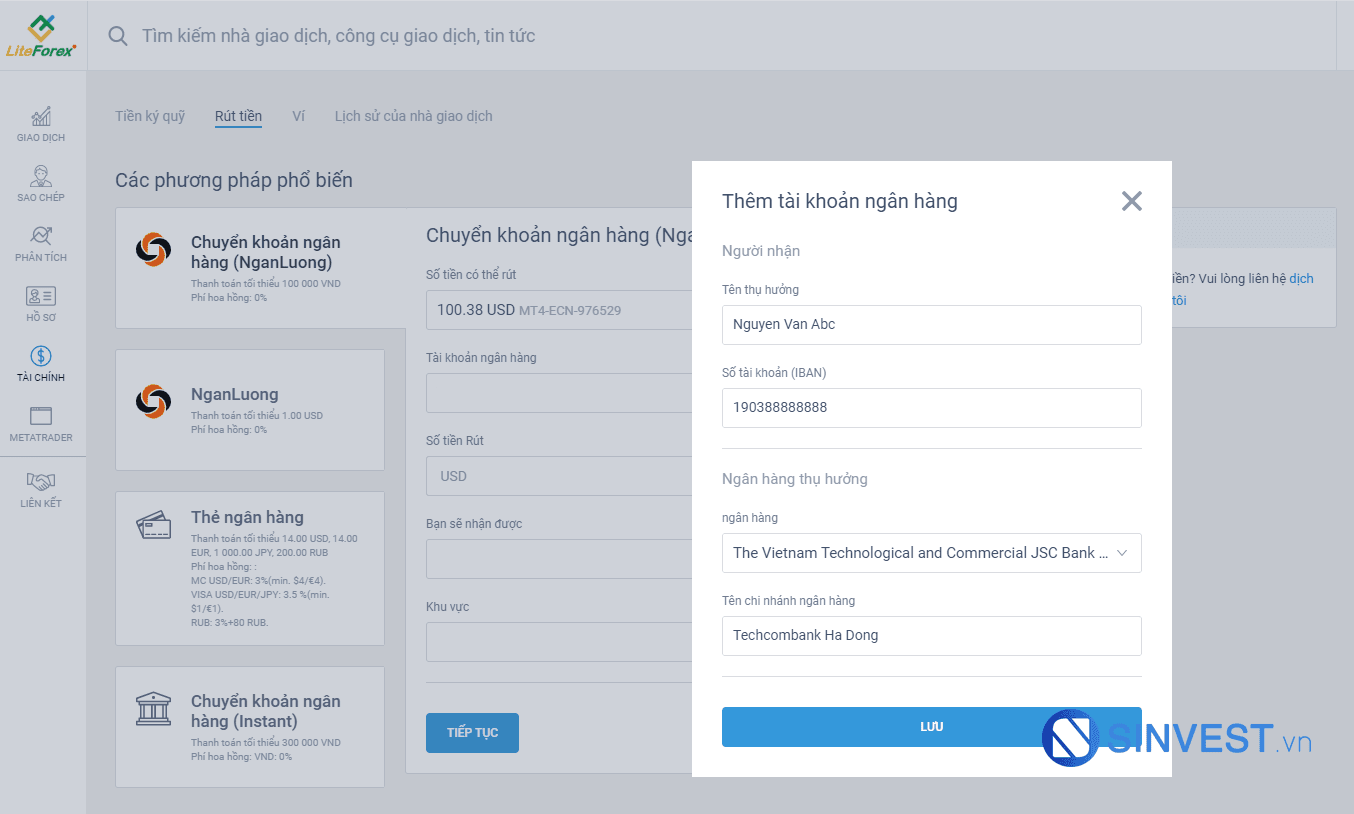Click the Instant bank transfer building icon
The width and height of the screenshot is (1354, 814).
(153, 709)
